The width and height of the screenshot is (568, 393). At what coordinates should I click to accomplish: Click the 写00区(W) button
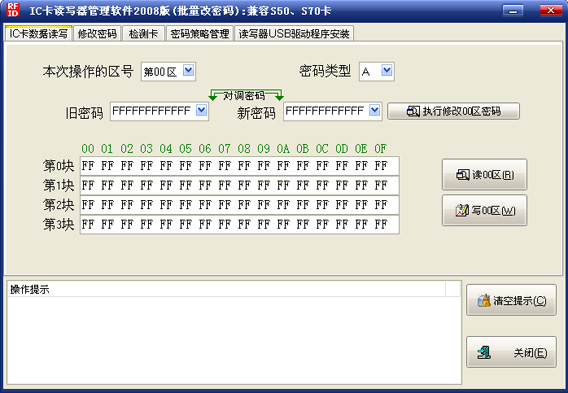pyautogui.click(x=484, y=210)
